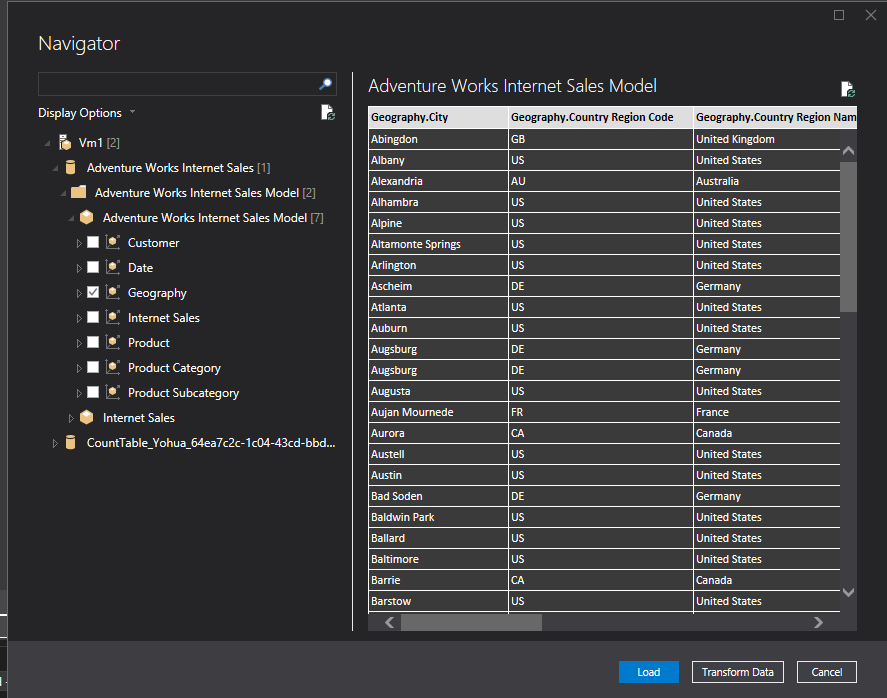
Task: Click the Date dimension icon
Action: click(113, 268)
